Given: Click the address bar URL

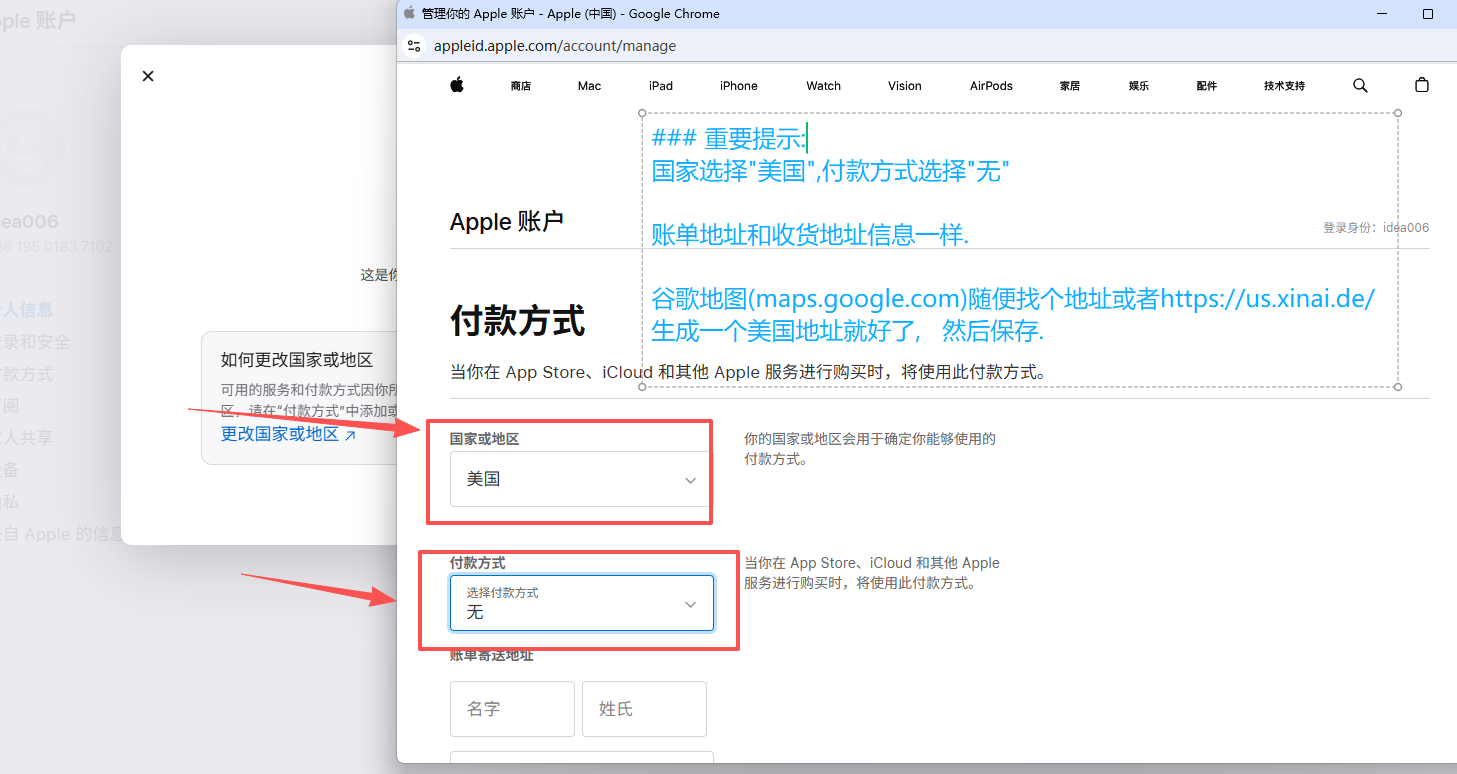Looking at the screenshot, I should click(x=555, y=46).
